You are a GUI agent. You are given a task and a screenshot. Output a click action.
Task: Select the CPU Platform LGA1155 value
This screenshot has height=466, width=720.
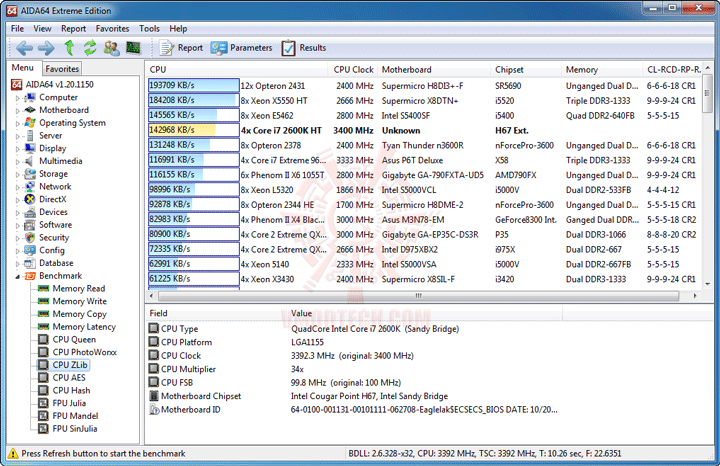coord(307,342)
